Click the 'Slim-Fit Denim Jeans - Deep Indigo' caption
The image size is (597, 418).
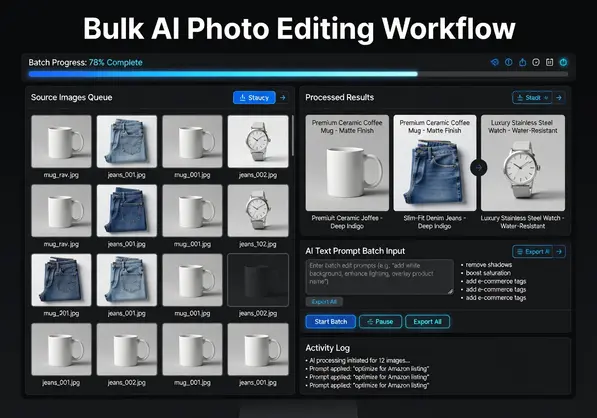tap(434, 222)
